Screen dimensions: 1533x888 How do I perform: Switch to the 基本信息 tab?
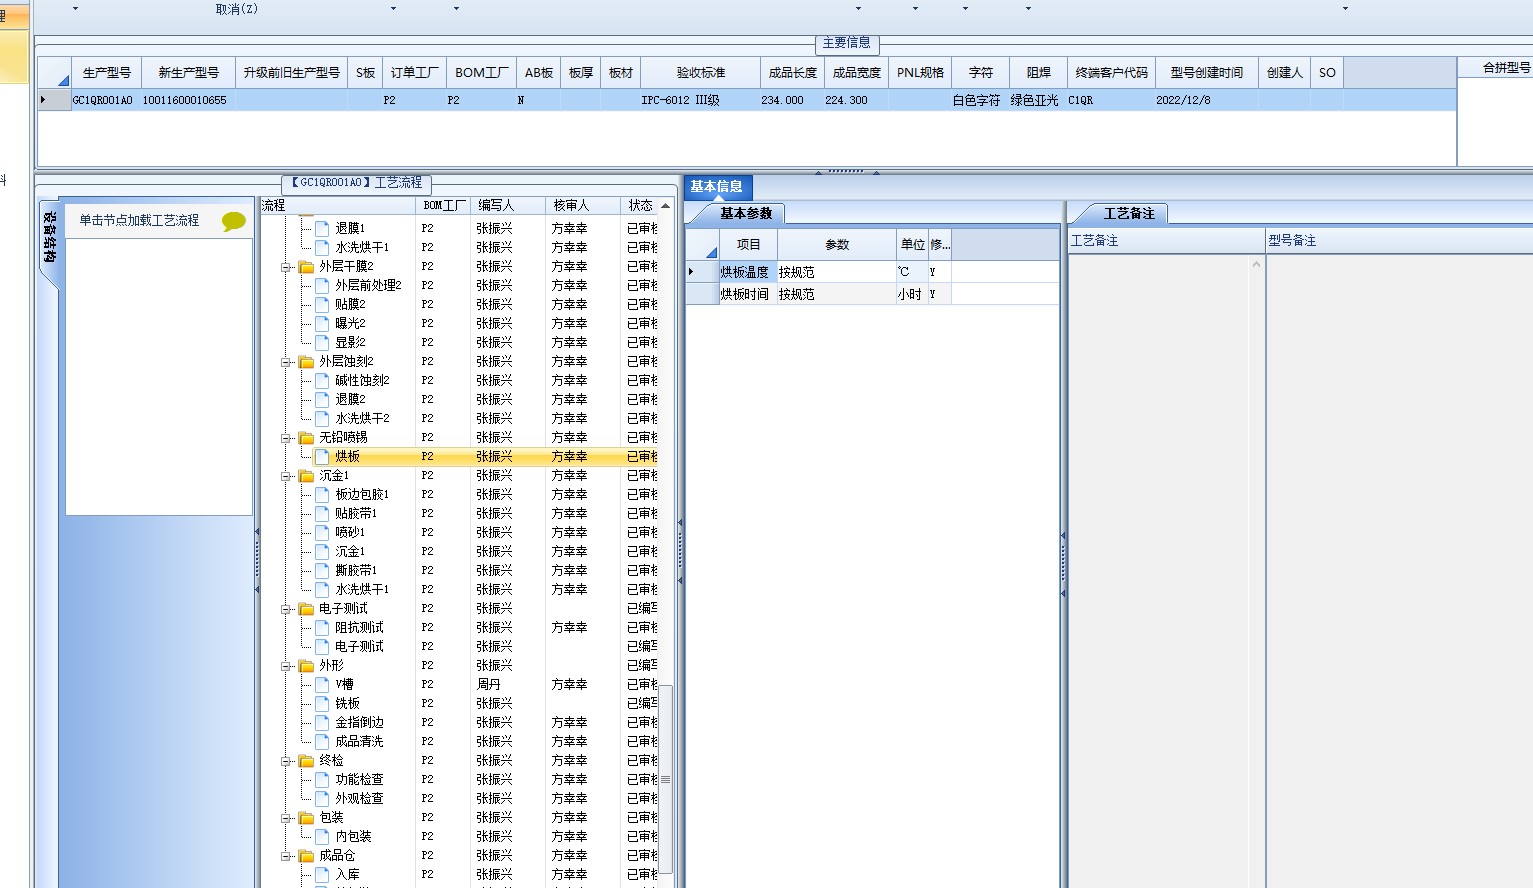[x=717, y=187]
